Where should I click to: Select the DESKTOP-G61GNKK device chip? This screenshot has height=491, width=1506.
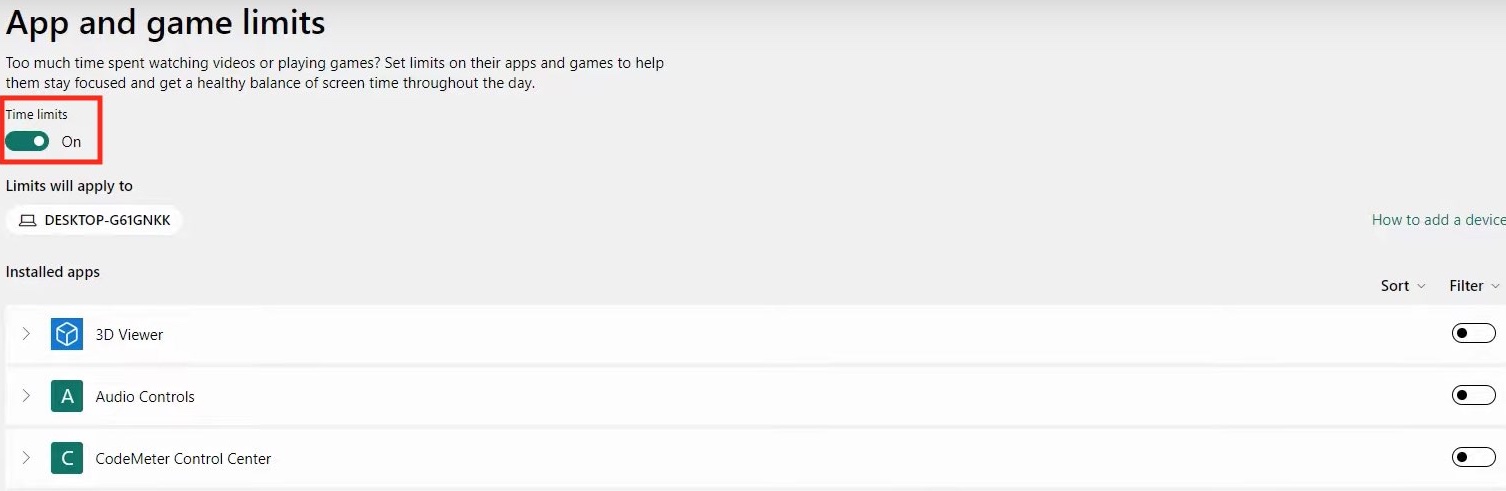(94, 220)
